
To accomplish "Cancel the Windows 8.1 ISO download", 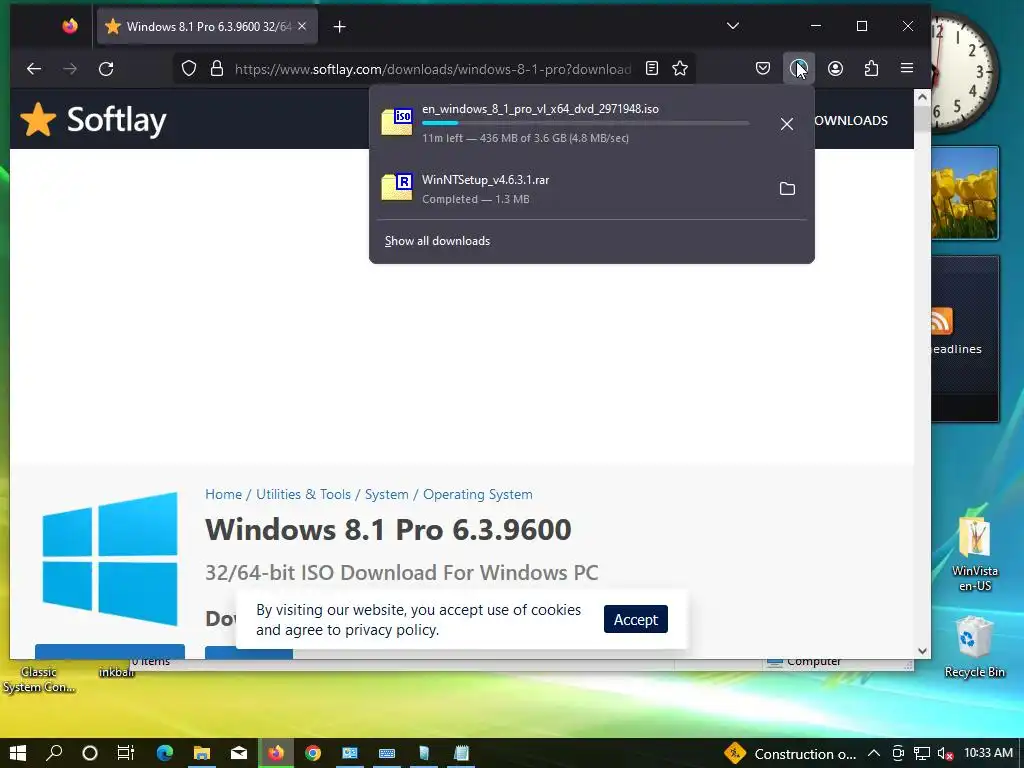I will click(787, 124).
